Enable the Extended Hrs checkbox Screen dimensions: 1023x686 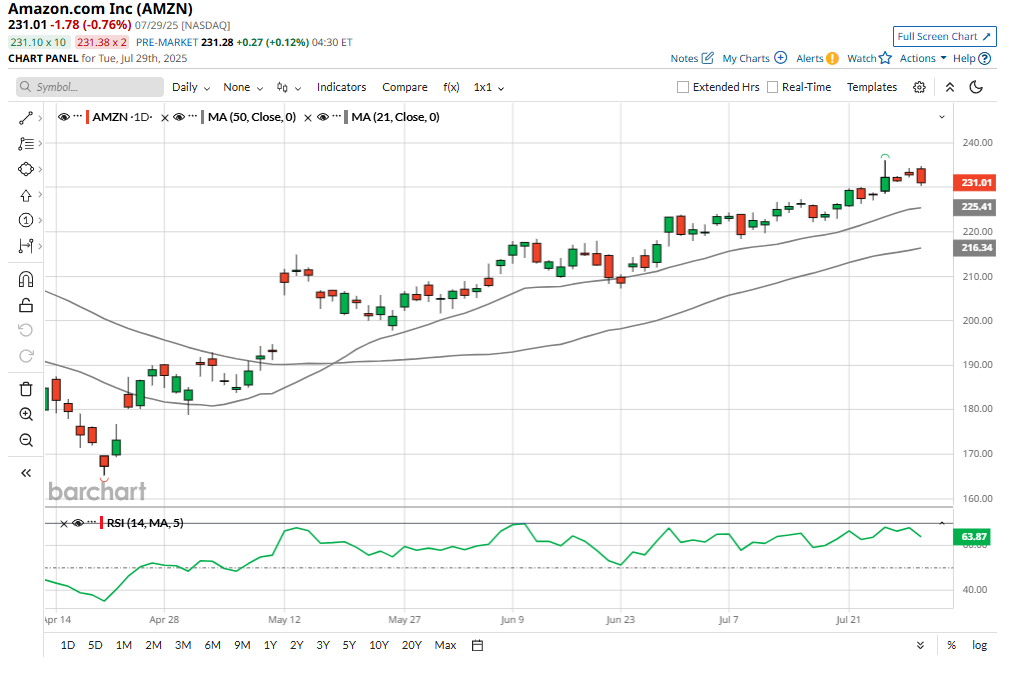pos(683,87)
